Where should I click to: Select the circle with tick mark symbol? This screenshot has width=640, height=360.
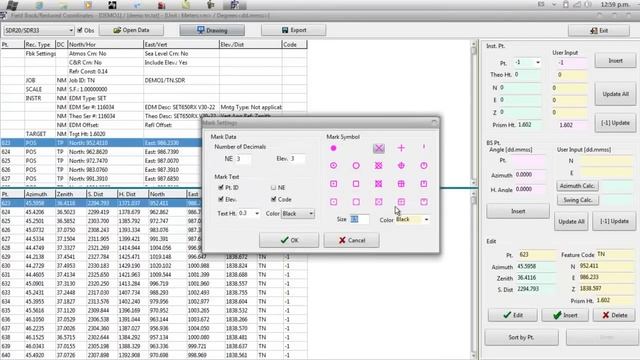tap(424, 166)
